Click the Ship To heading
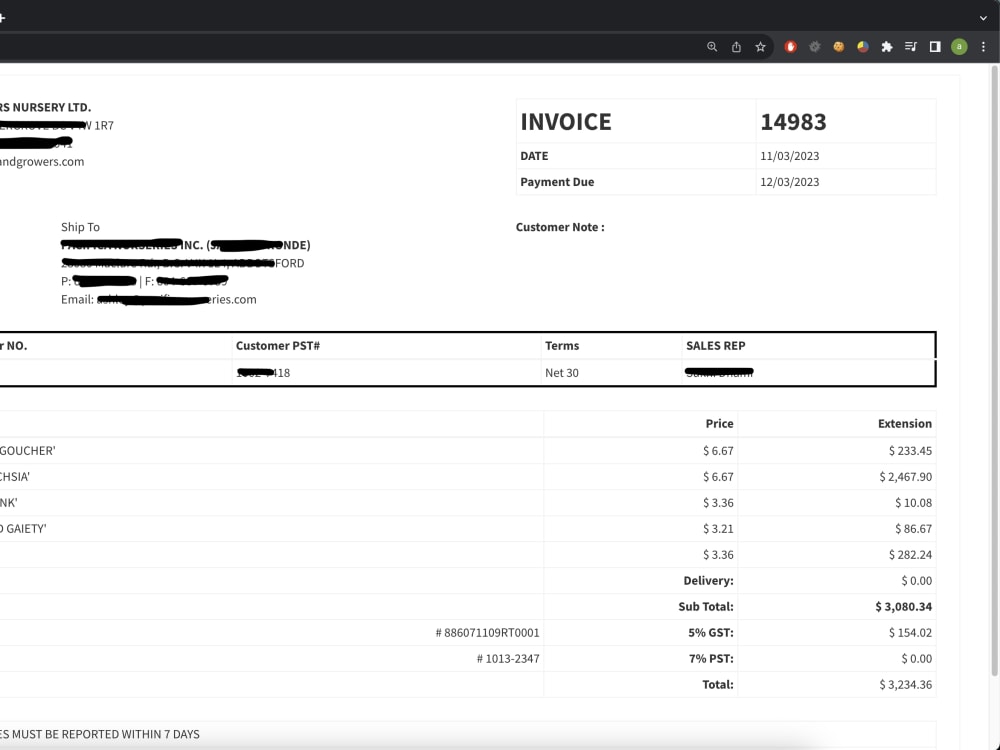The height and width of the screenshot is (750, 1000). coord(80,227)
